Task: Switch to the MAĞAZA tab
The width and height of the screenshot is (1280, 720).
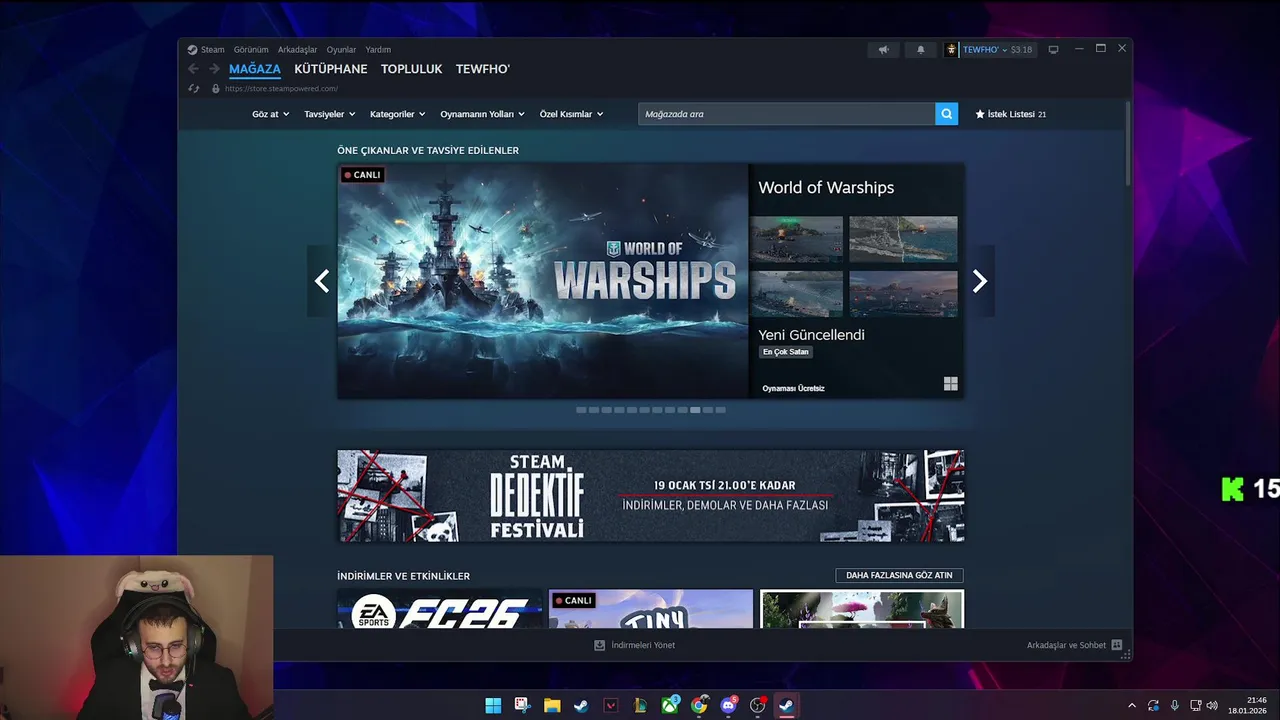Action: point(255,69)
